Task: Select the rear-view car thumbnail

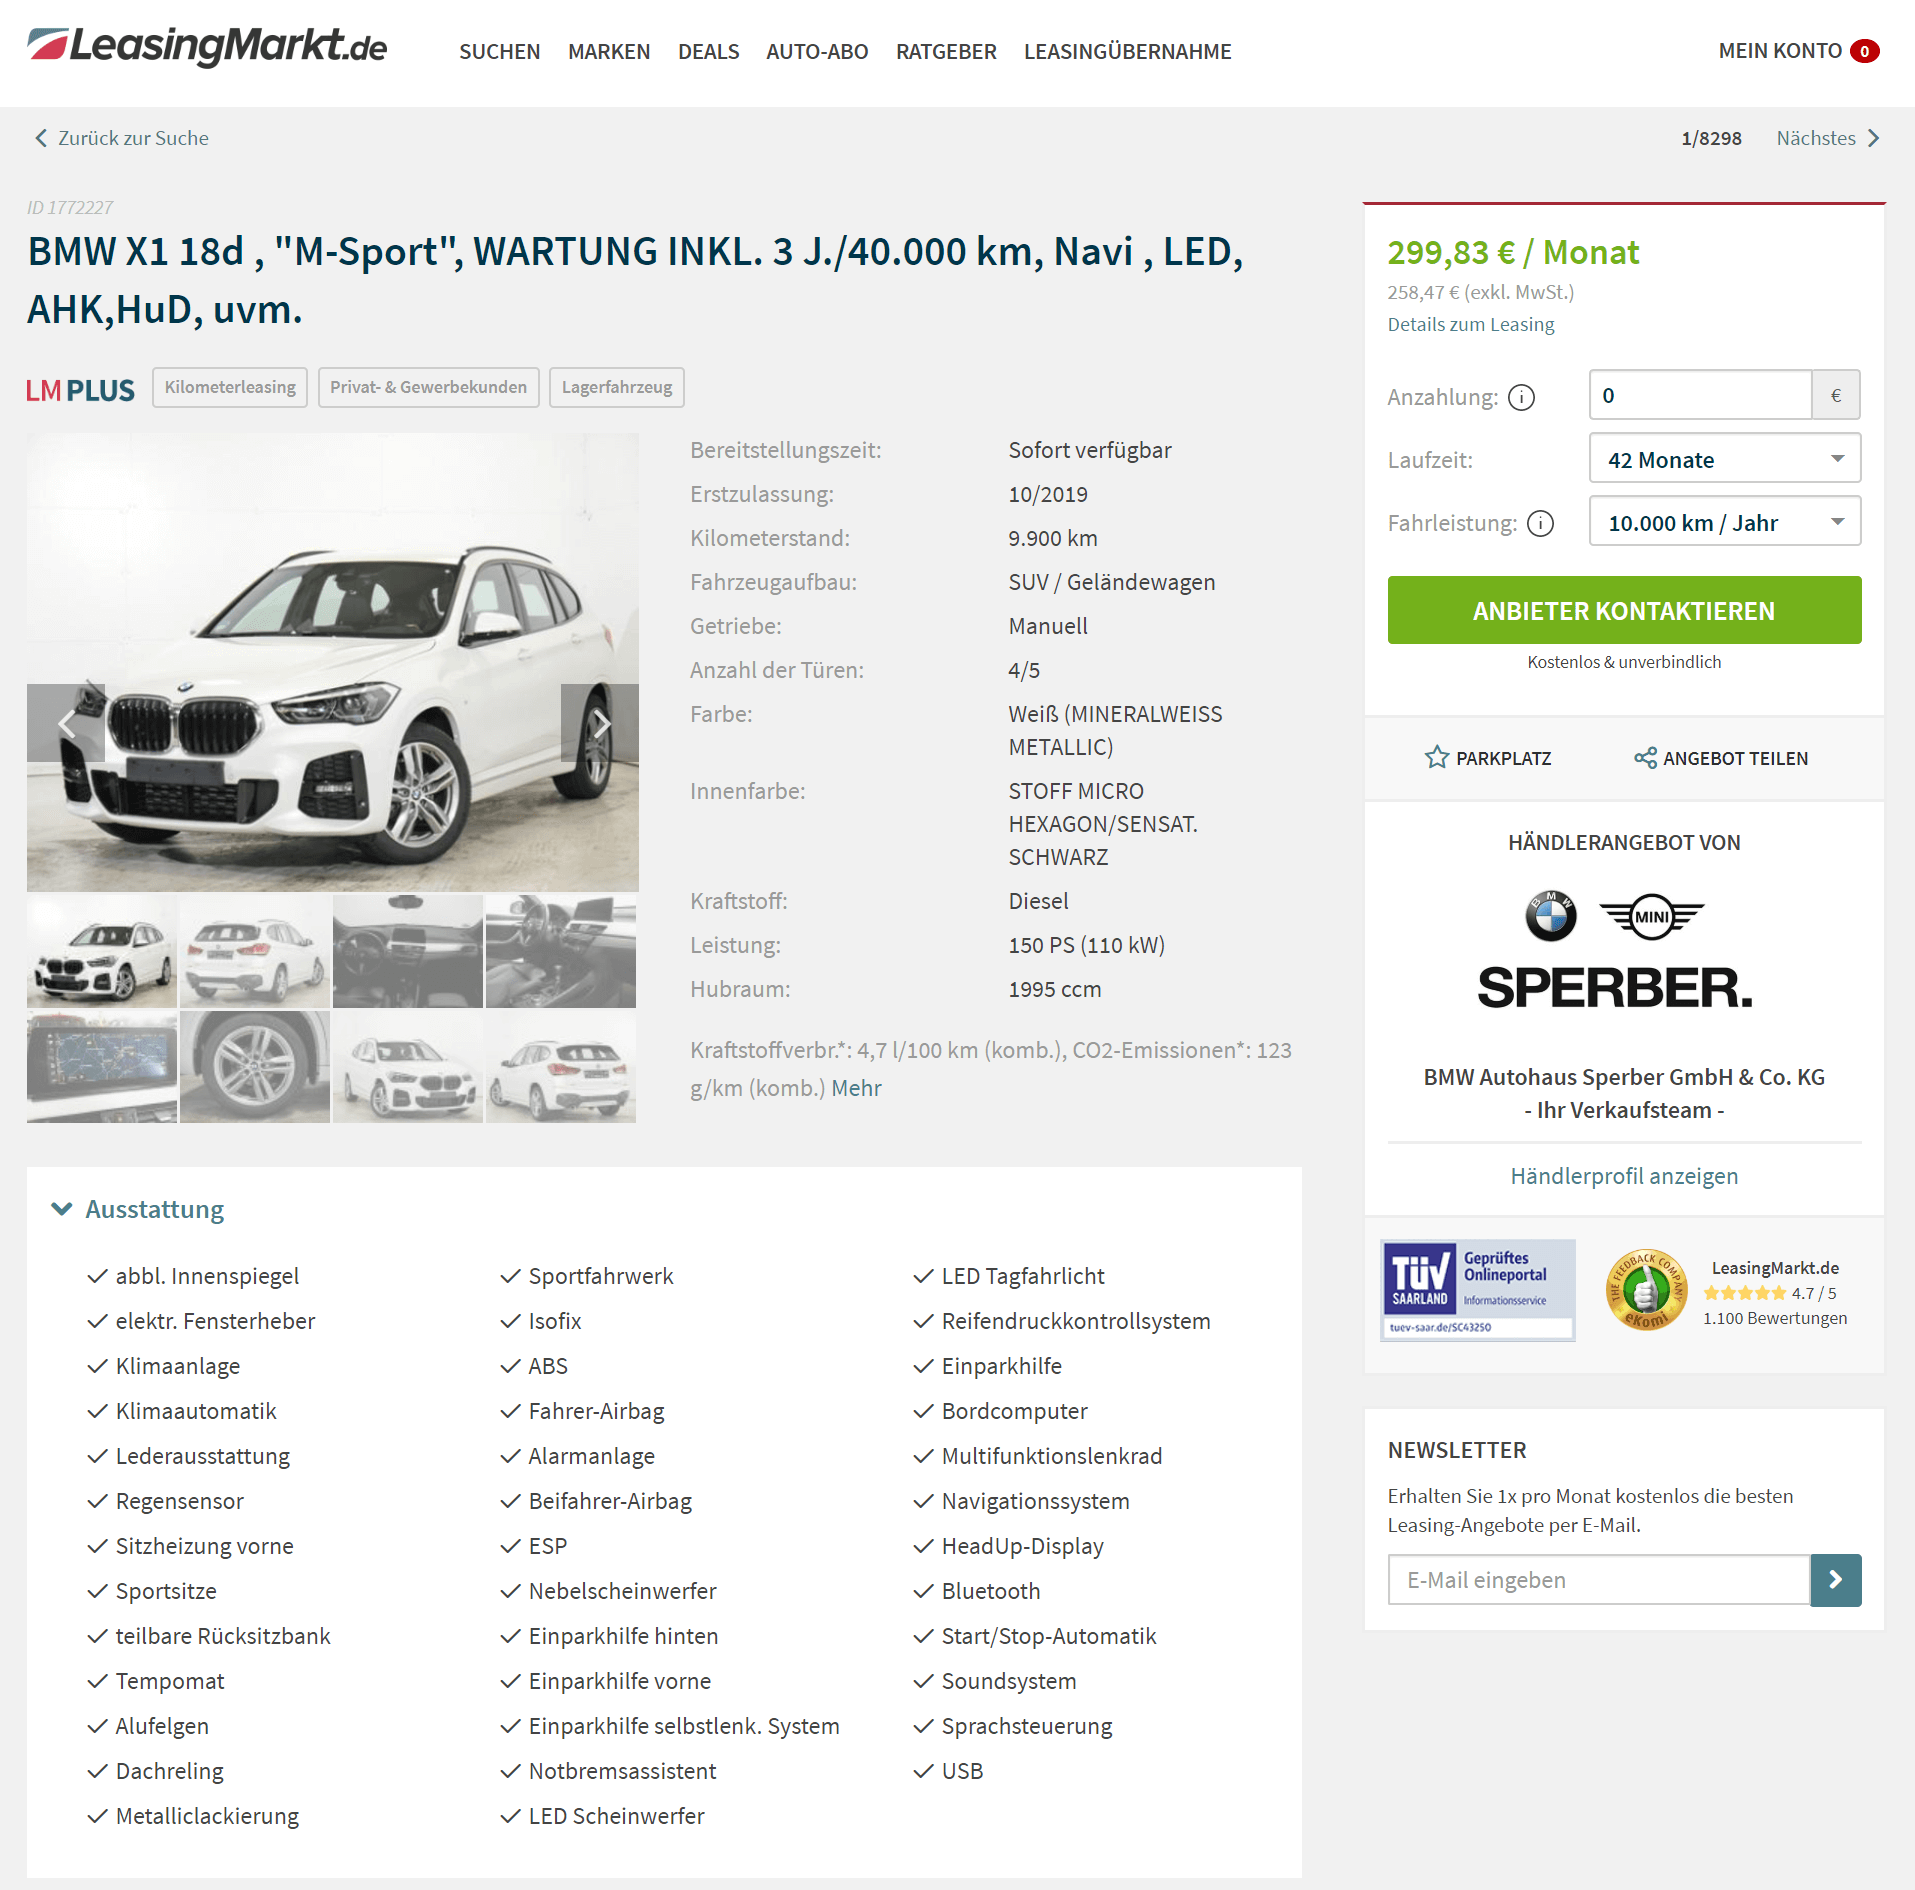Action: pyautogui.click(x=255, y=951)
